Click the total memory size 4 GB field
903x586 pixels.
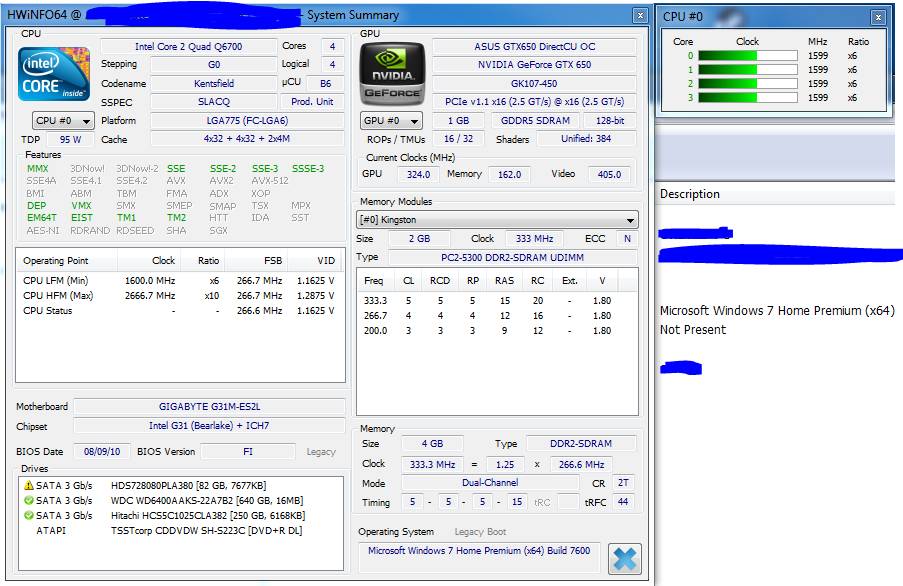click(432, 444)
